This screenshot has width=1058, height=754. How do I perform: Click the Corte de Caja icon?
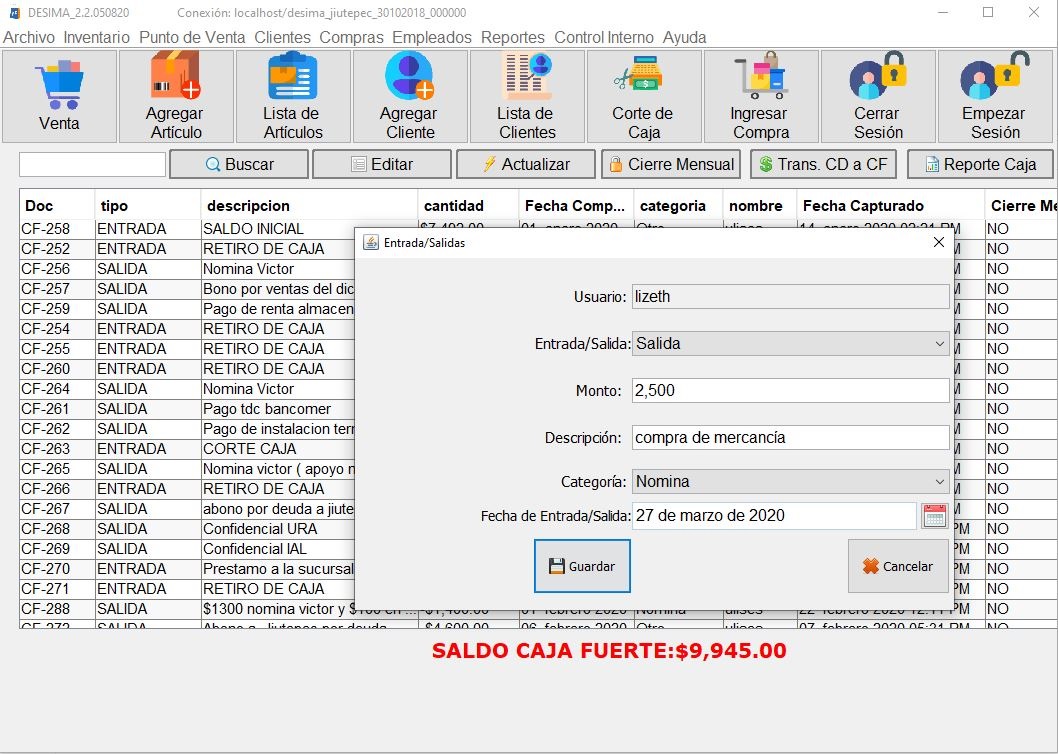tap(642, 78)
